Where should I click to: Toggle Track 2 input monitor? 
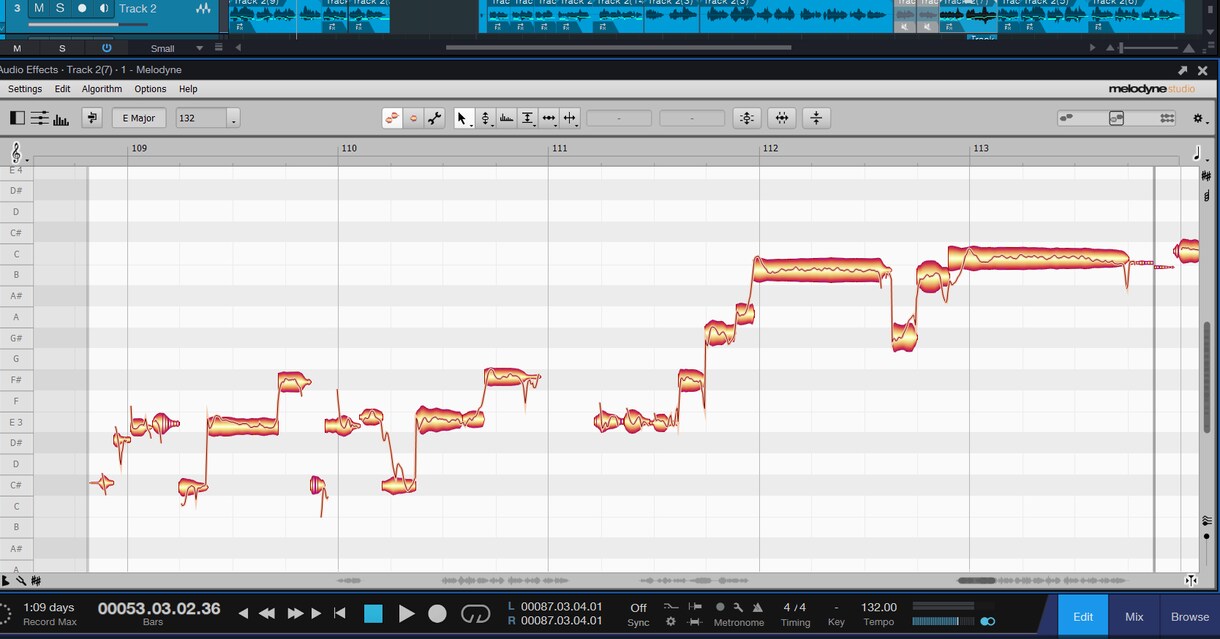click(104, 8)
